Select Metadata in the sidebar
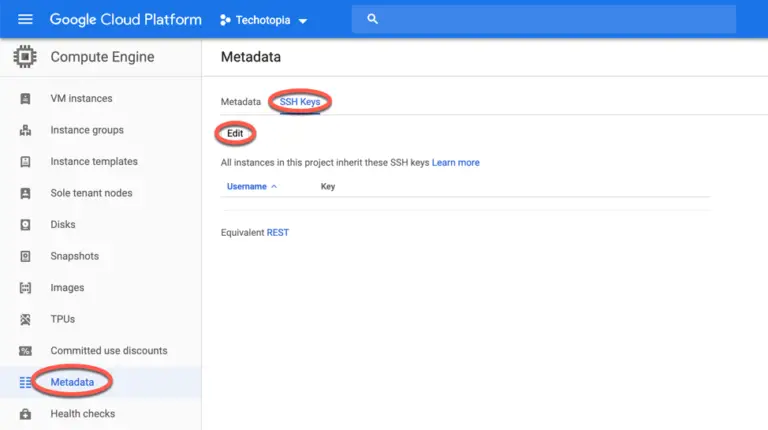The image size is (768, 430). tap(72, 382)
